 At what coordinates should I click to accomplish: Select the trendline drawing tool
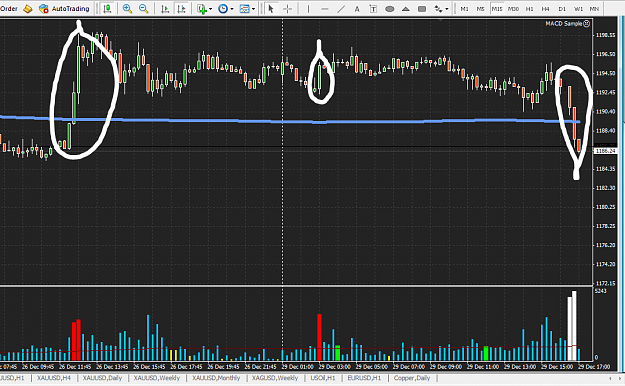(x=341, y=8)
